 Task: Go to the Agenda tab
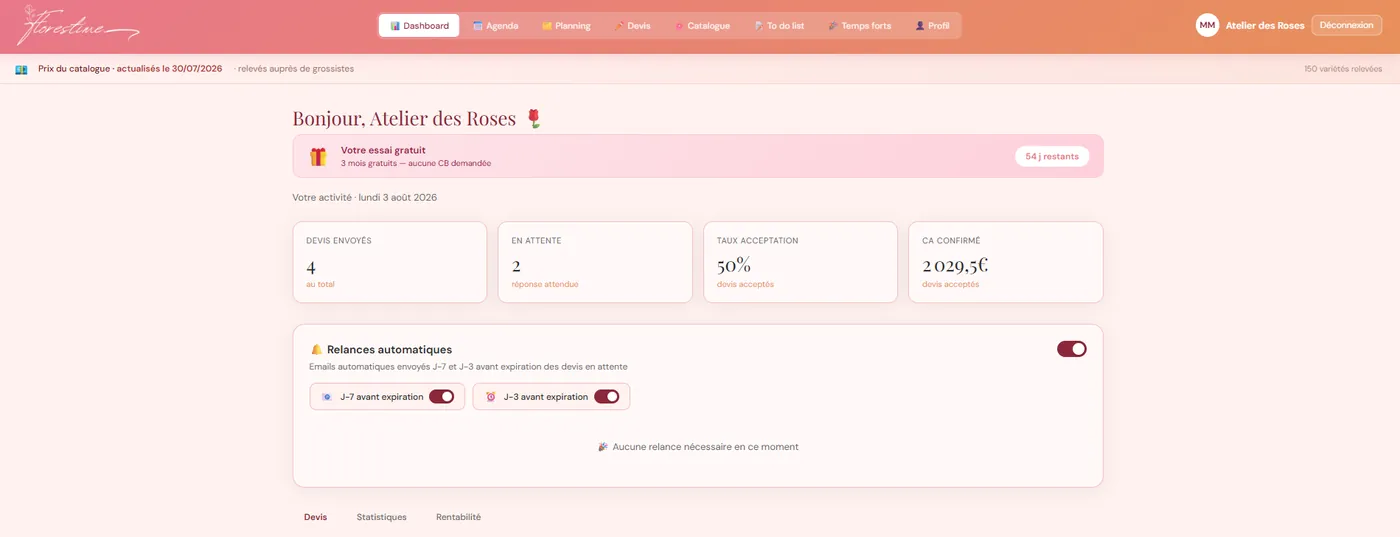[495, 26]
